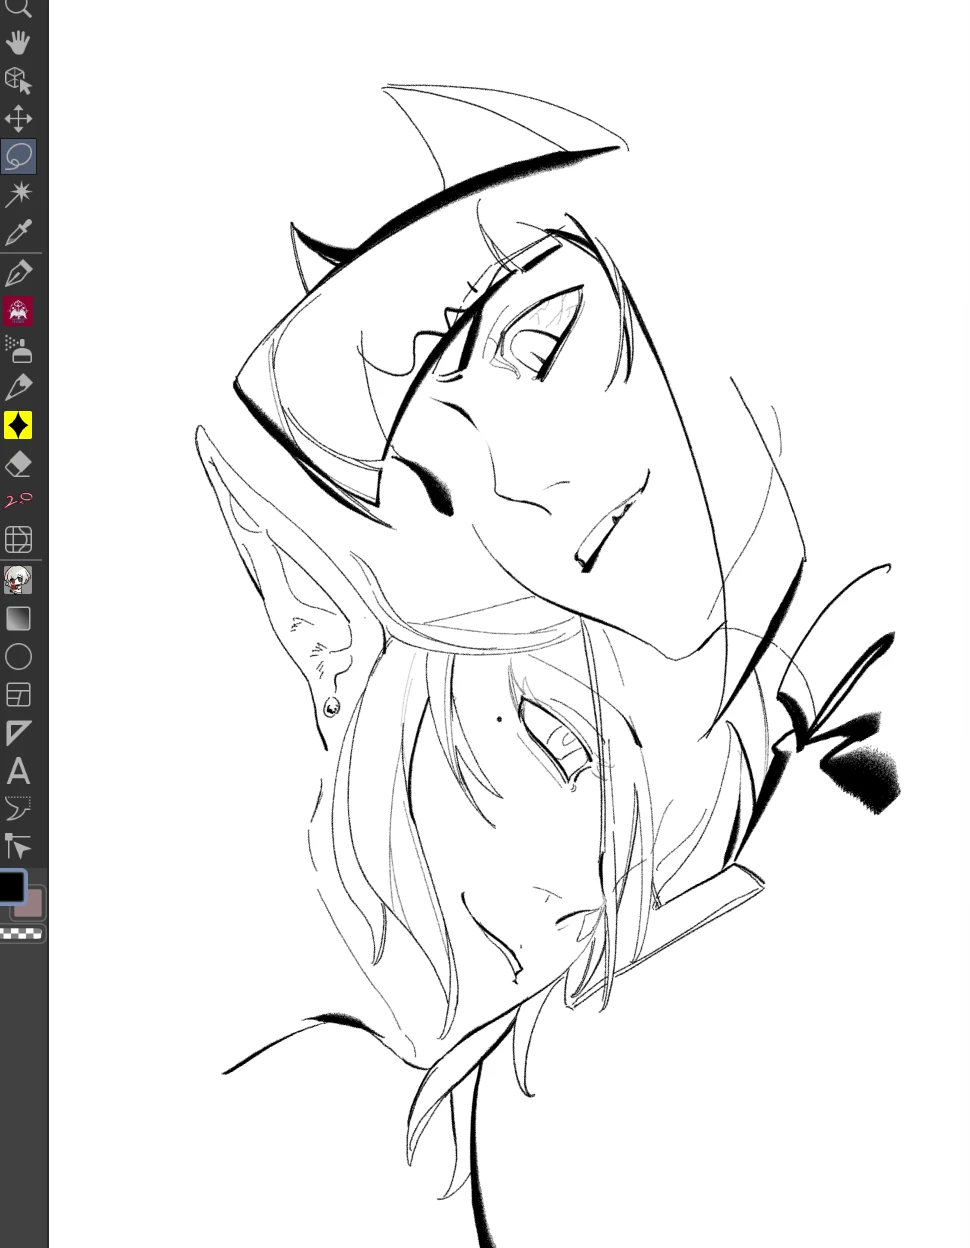Select the pink 2.0 custom tool

(x=18, y=501)
